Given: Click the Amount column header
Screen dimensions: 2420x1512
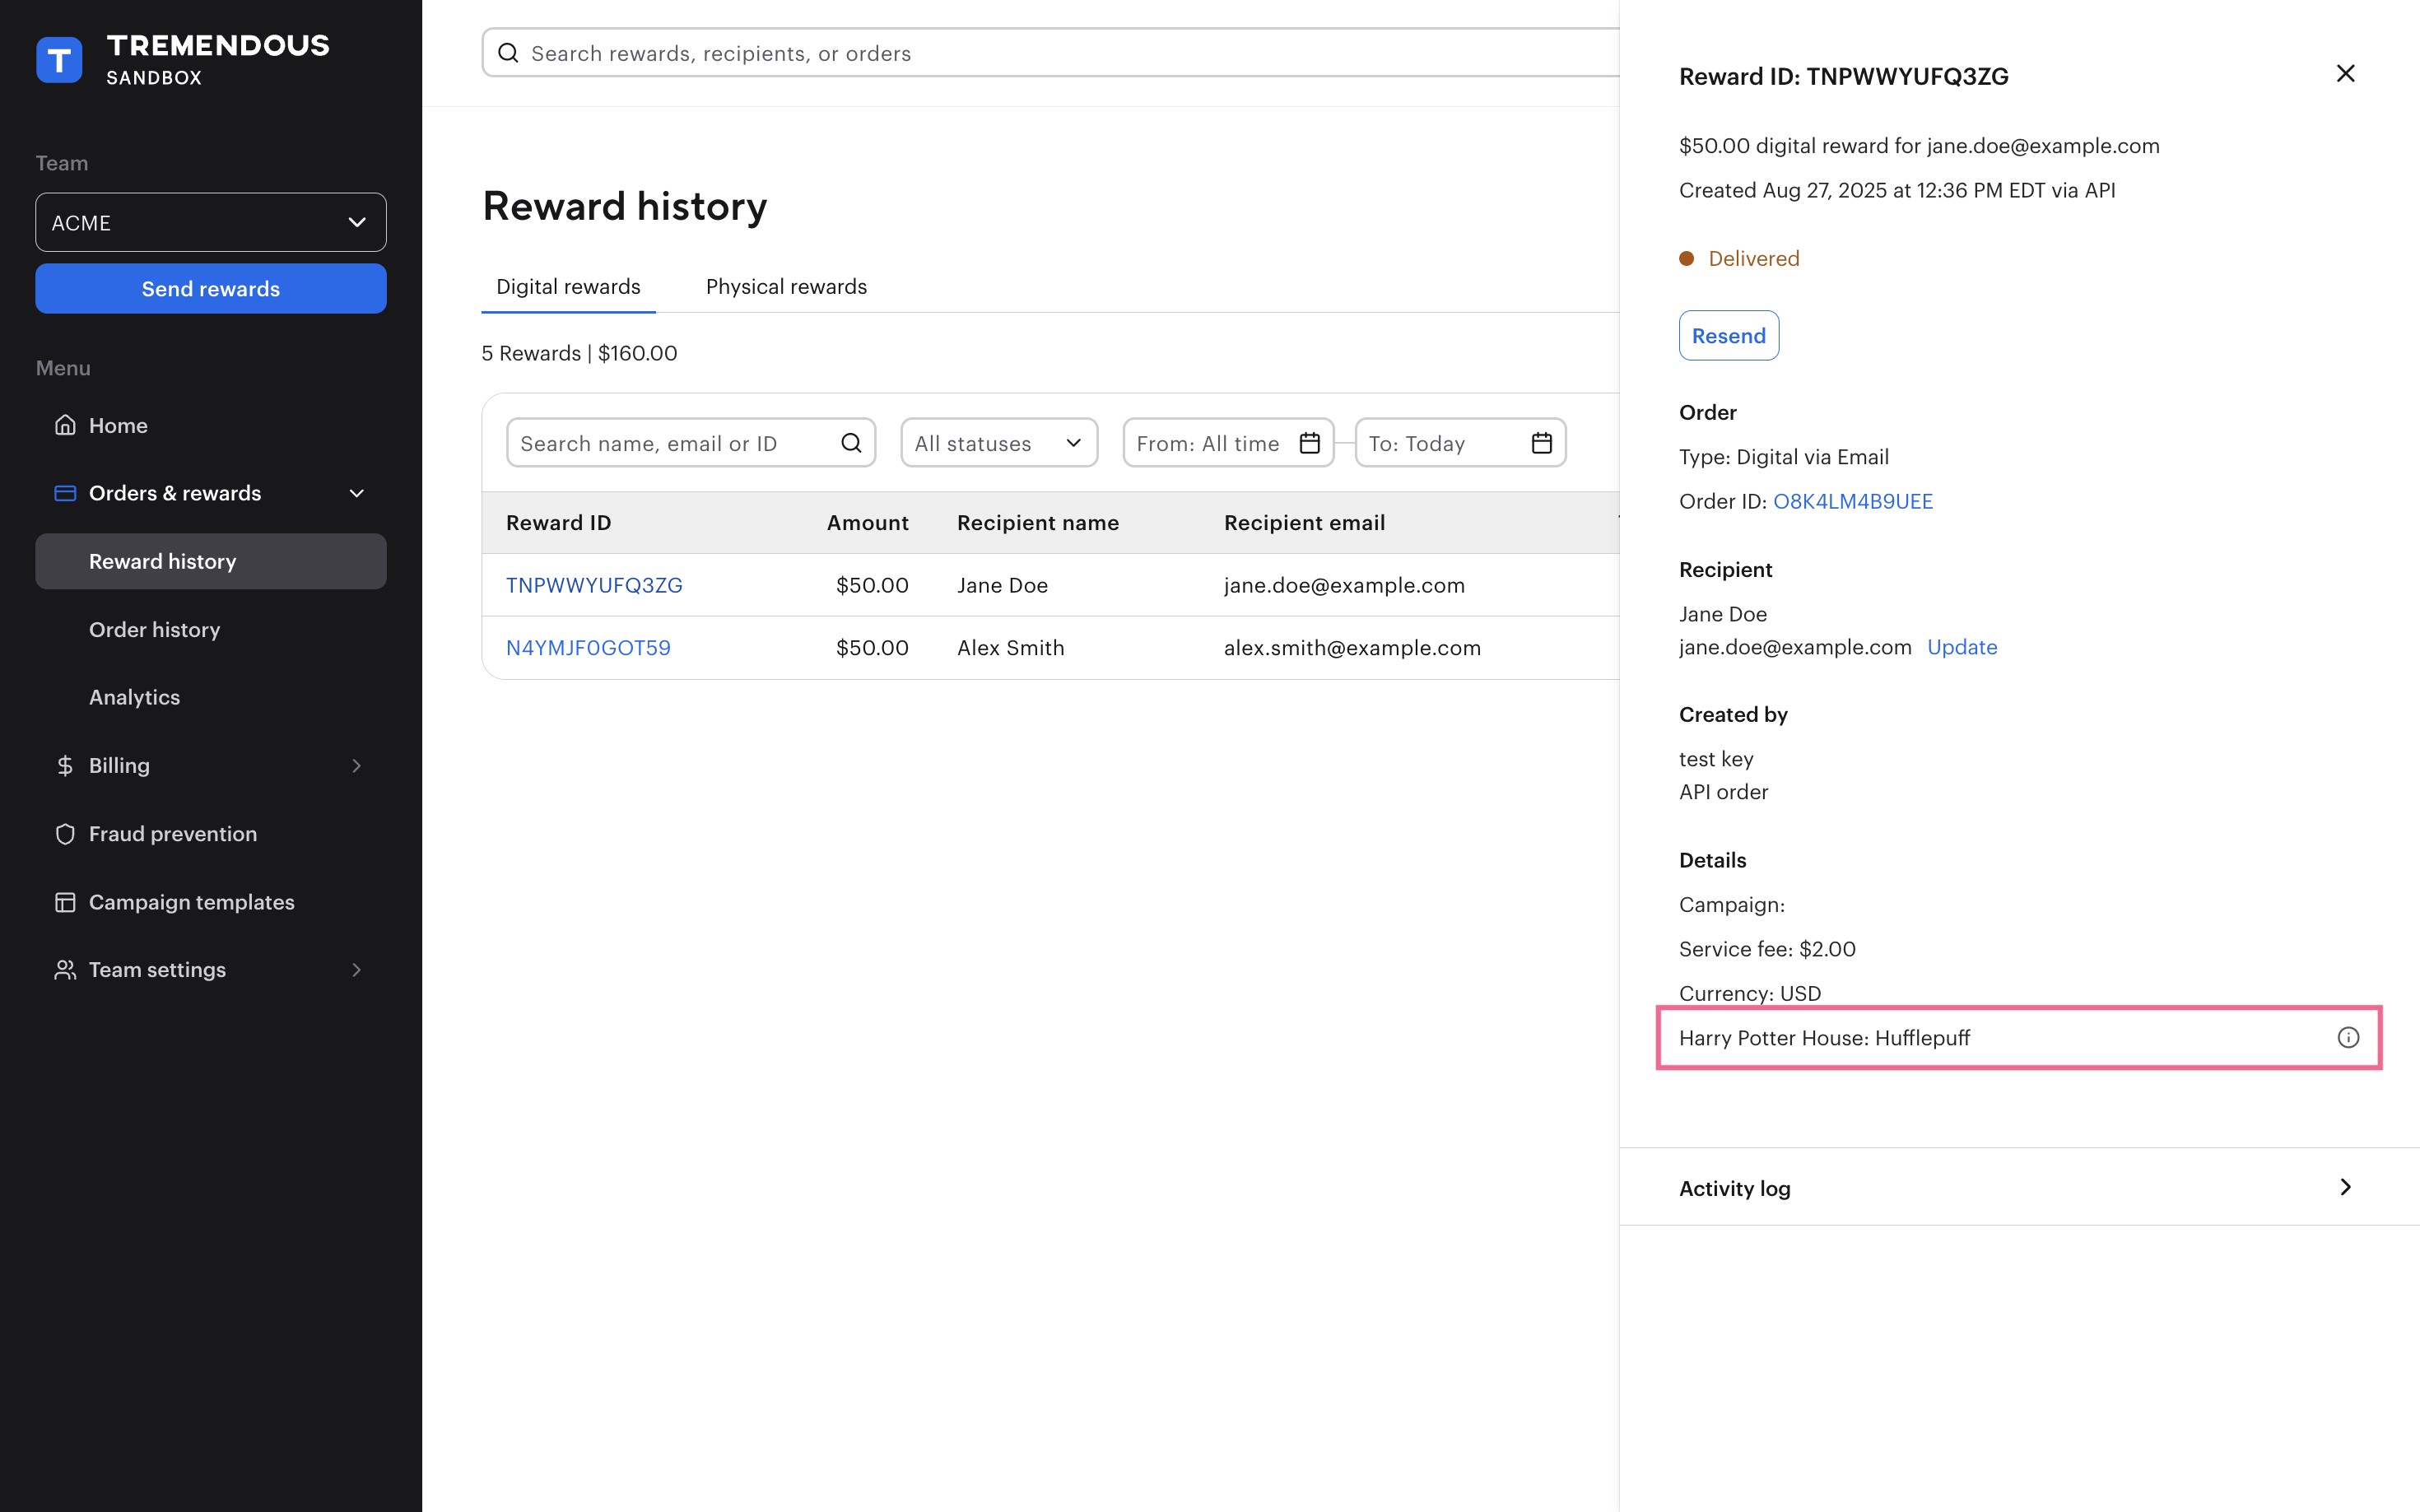Looking at the screenshot, I should tap(867, 523).
